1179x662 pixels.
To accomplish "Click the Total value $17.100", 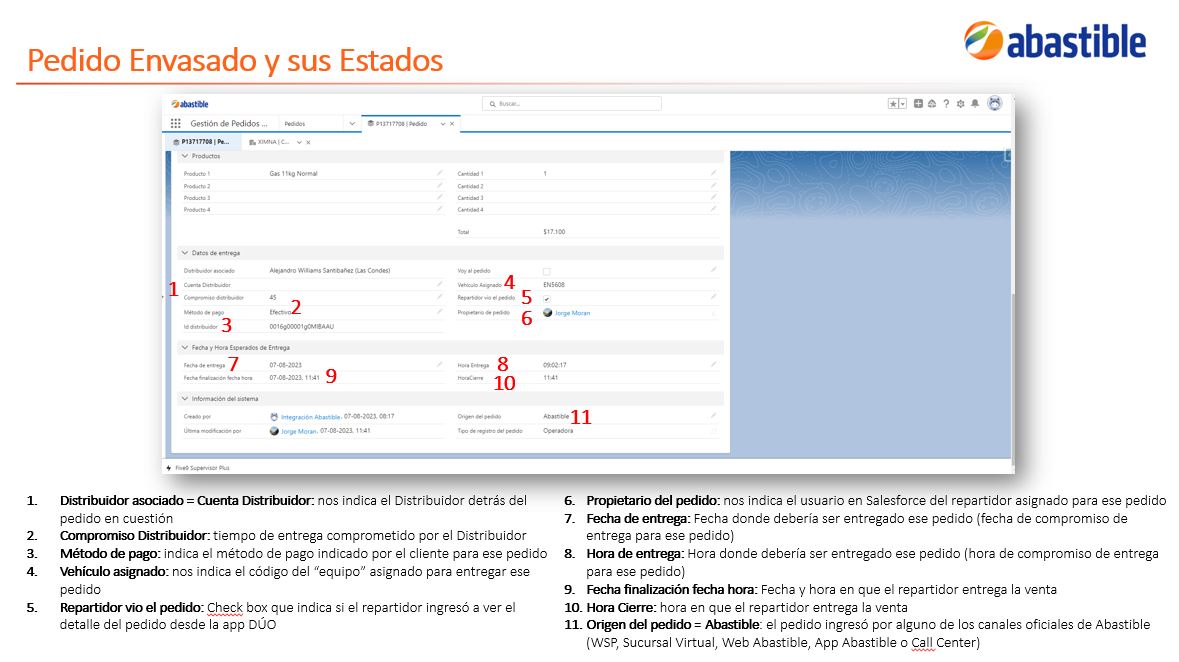I will 554,232.
